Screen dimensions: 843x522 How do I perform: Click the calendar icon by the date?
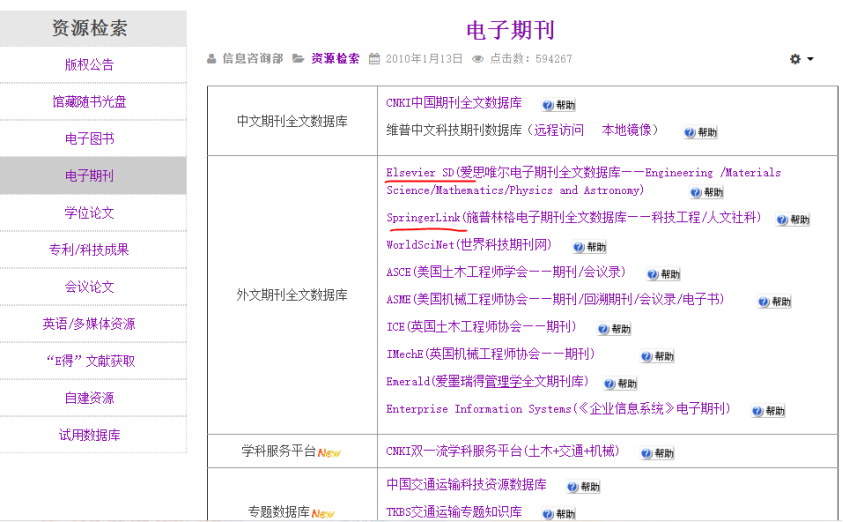coord(374,59)
